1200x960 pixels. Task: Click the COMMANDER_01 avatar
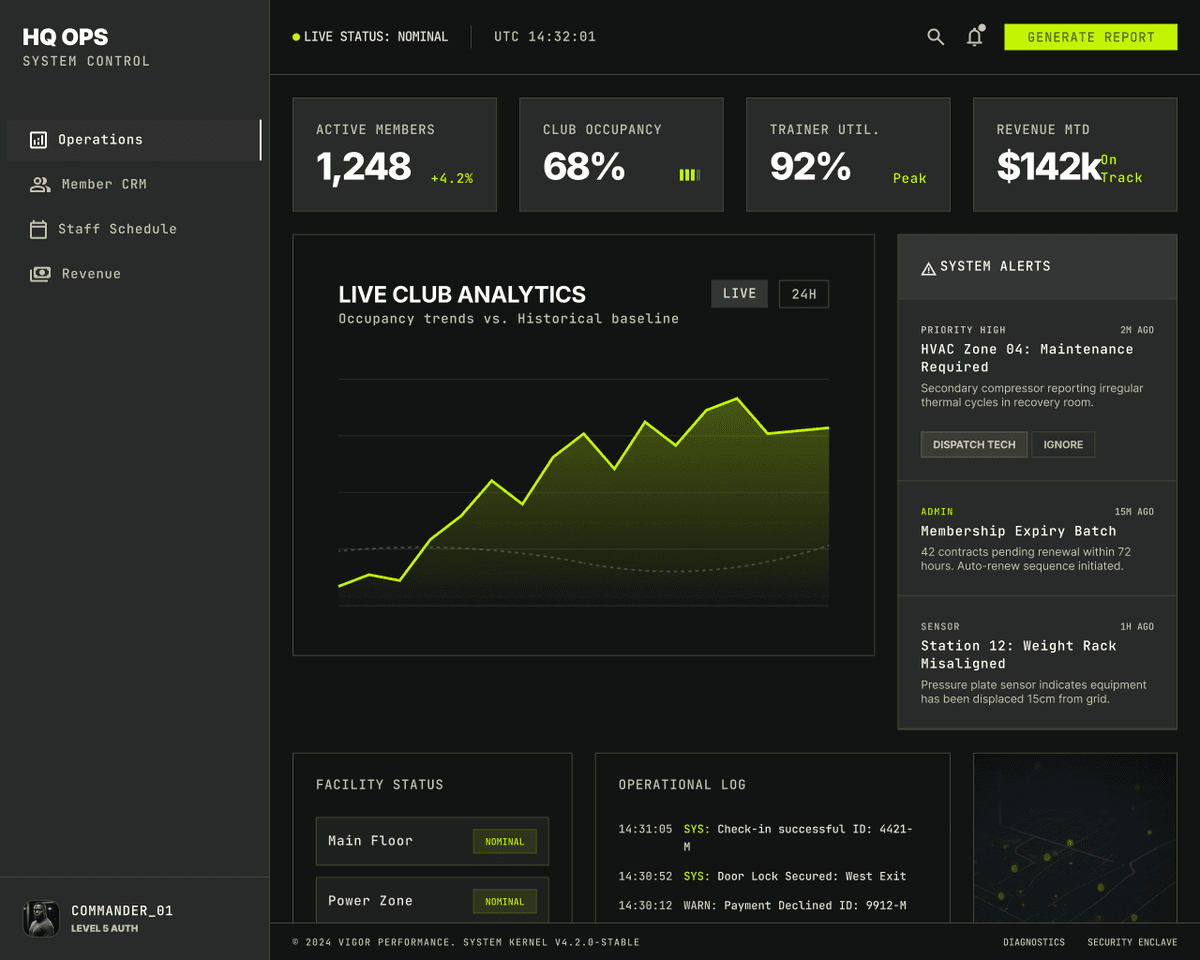coord(41,918)
